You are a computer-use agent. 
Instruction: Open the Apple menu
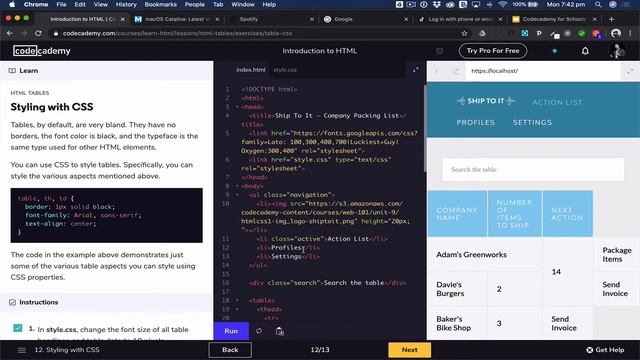(x=12, y=4)
